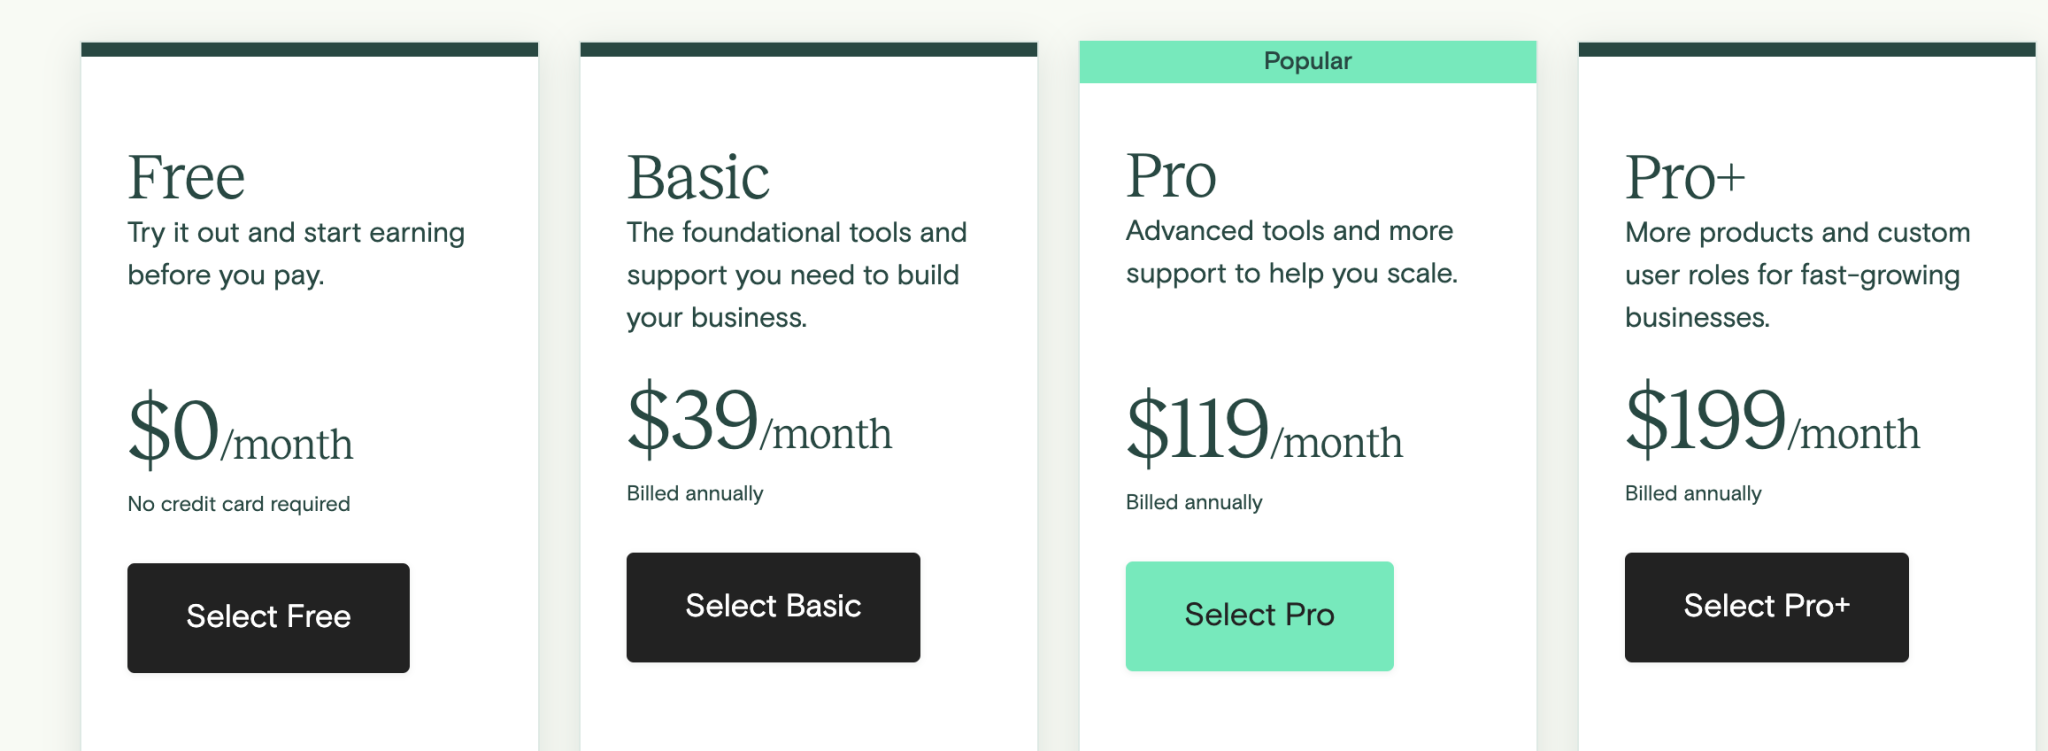Click the Pro+ description about custom user roles

1796,274
